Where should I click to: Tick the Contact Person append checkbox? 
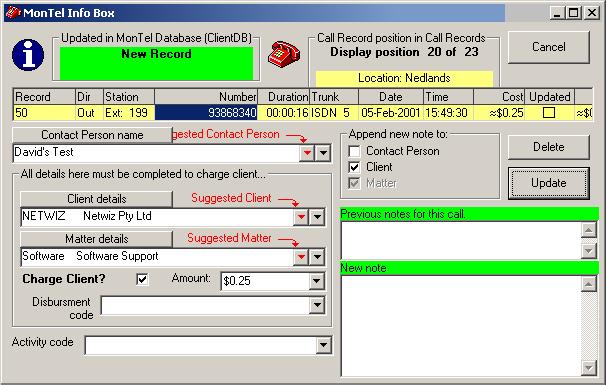354,151
